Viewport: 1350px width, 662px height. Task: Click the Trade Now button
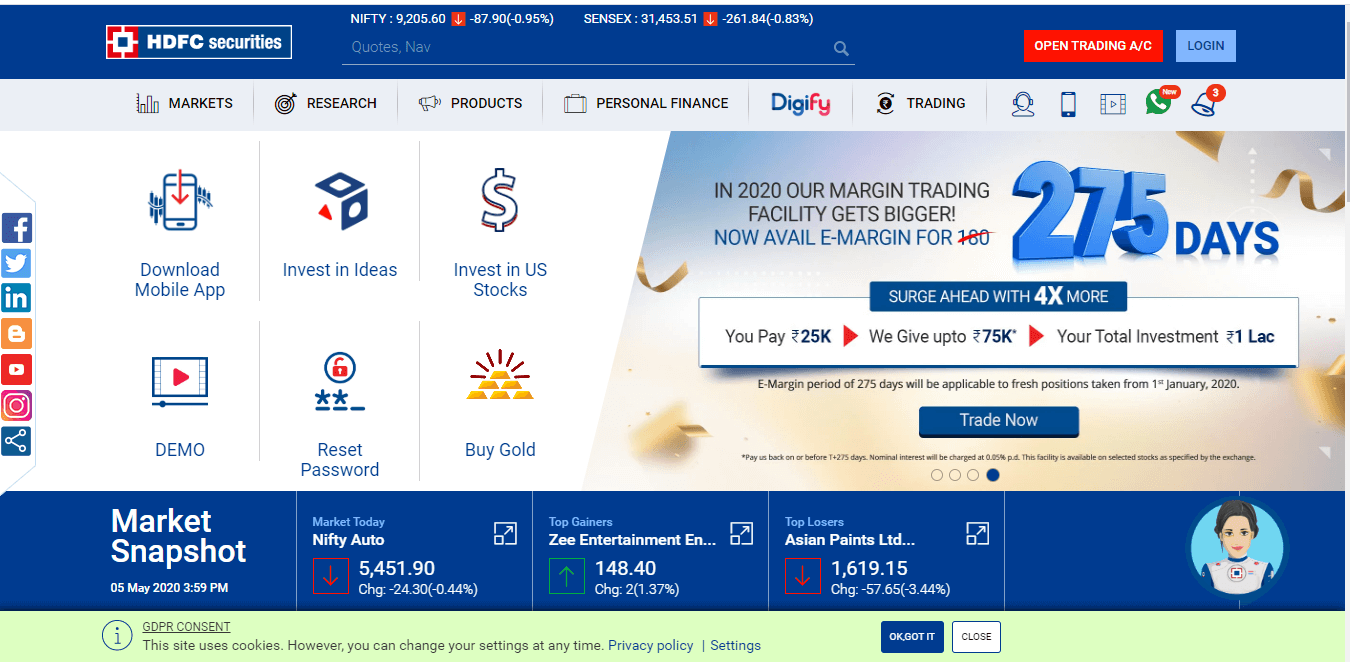click(x=999, y=421)
